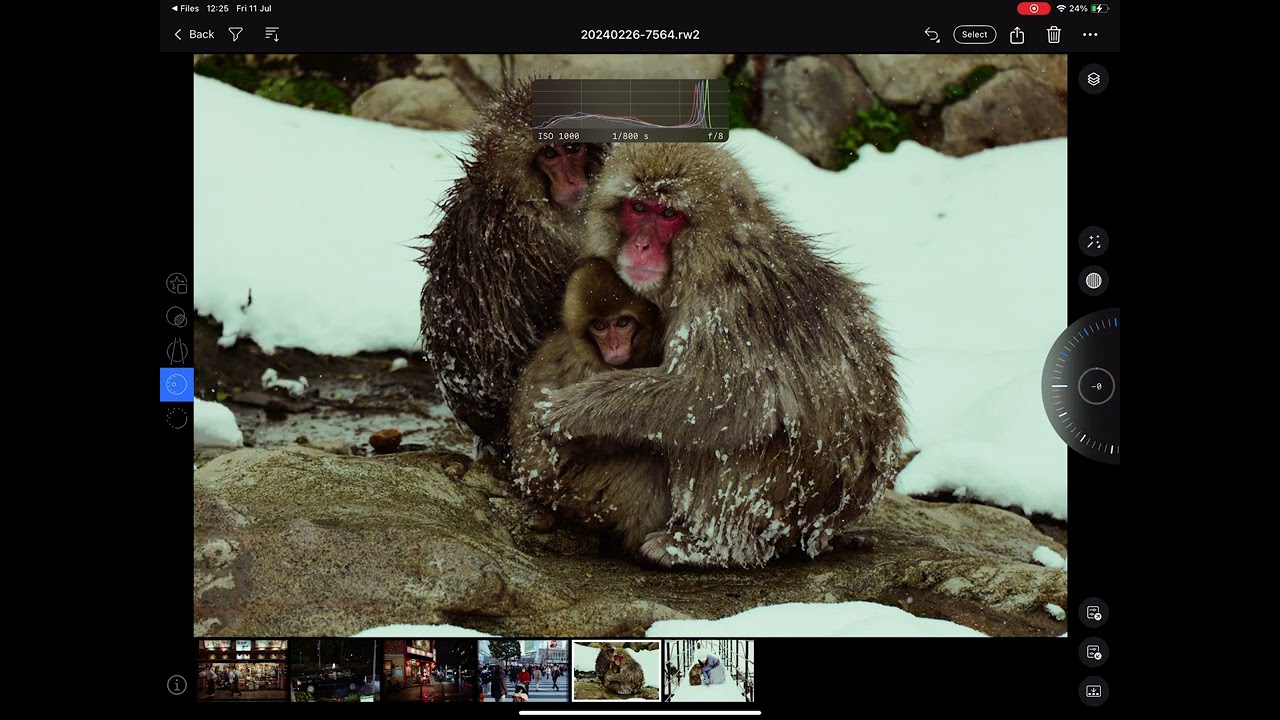
Task: Select the snowy bridge thumbnail
Action: click(709, 670)
